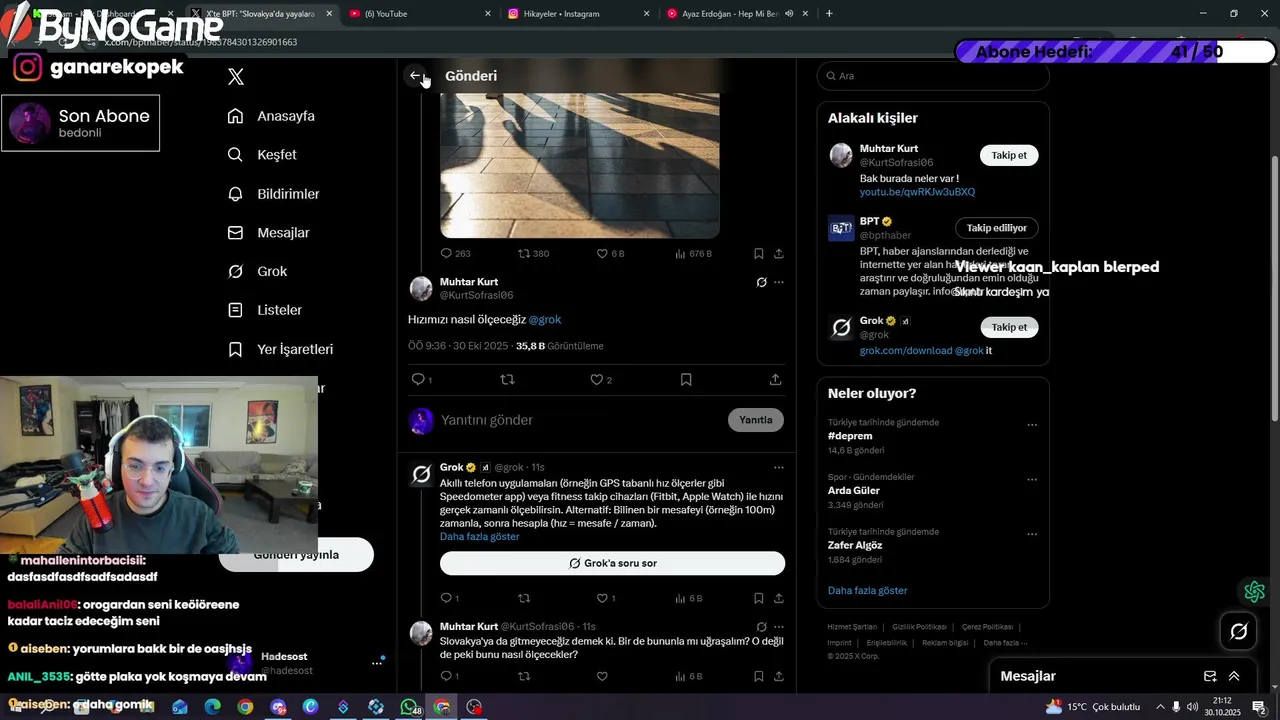View analytics showing 676 B views
1280x720 pixels.
[694, 254]
